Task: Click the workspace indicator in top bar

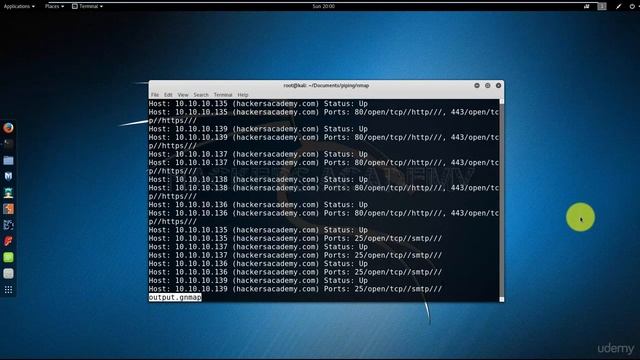Action: point(602,6)
